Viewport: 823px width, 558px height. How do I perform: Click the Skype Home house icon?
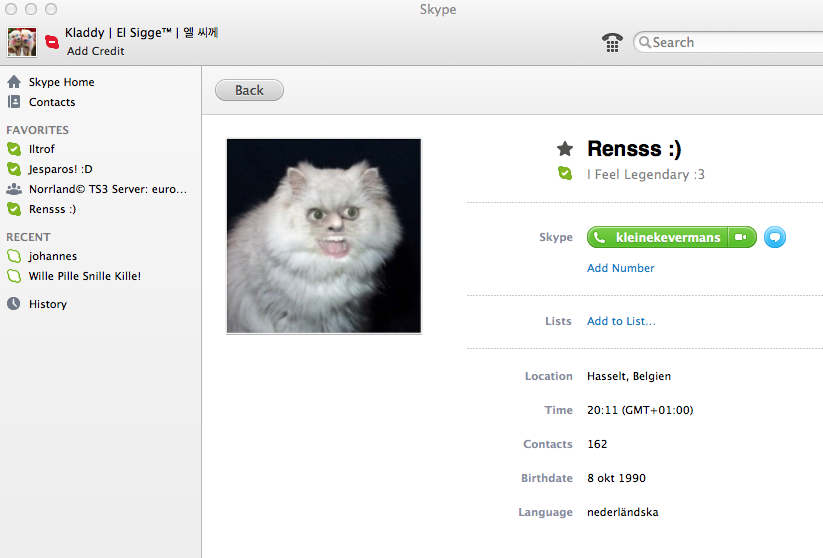(14, 81)
